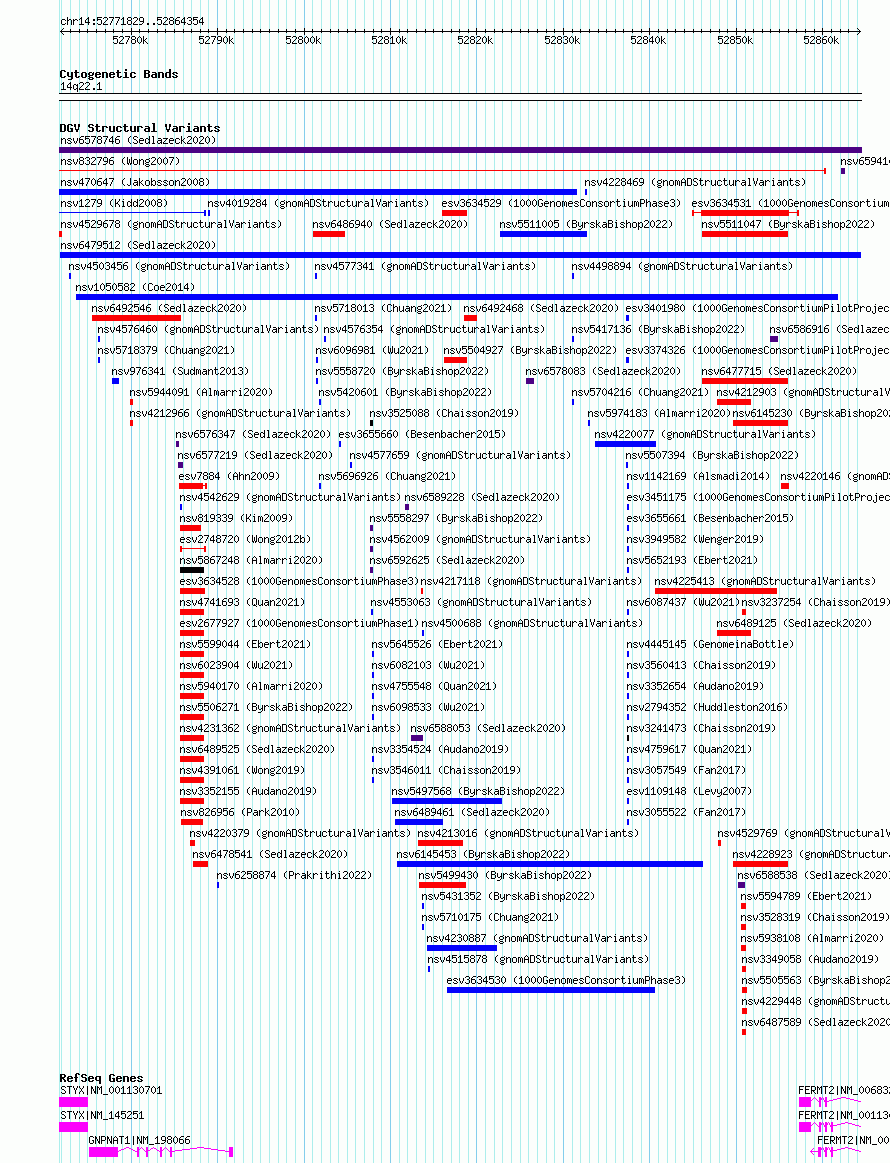Select nsv1279 (Kidd2008) variant label
890x1163 pixels.
tap(114, 202)
